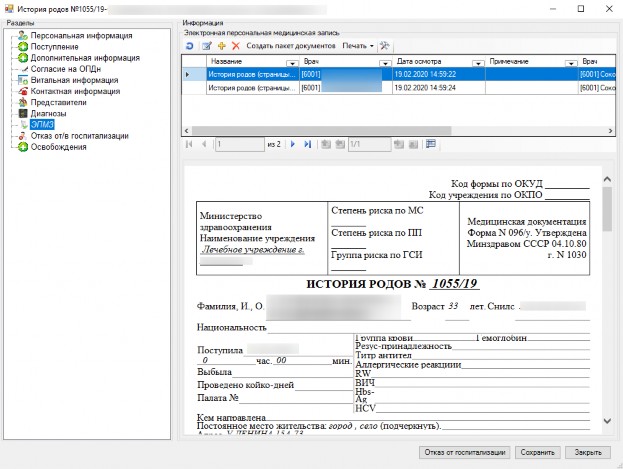Click the dark icon beside Диагнозы
The width and height of the screenshot is (623, 469).
(23, 113)
